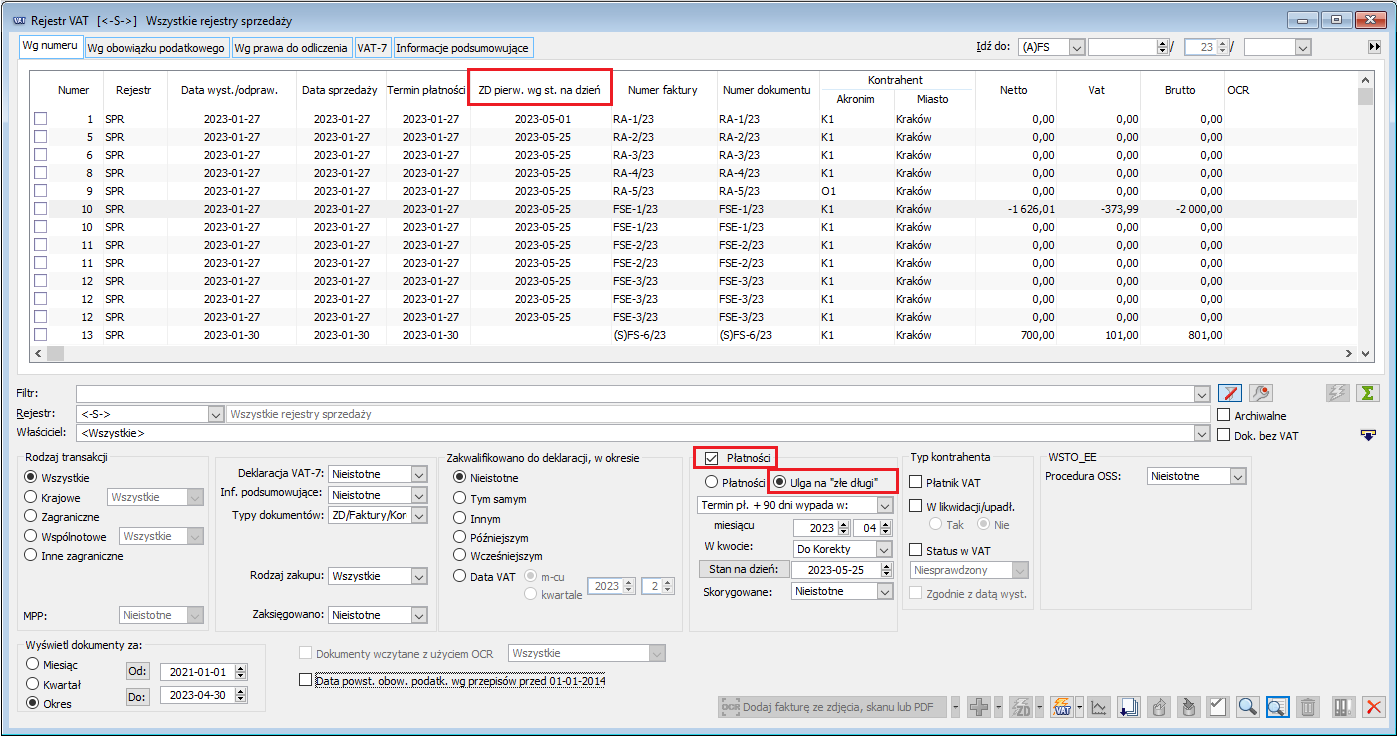Click the Stan na dzień button
The width and height of the screenshot is (1398, 737).
click(x=743, y=569)
